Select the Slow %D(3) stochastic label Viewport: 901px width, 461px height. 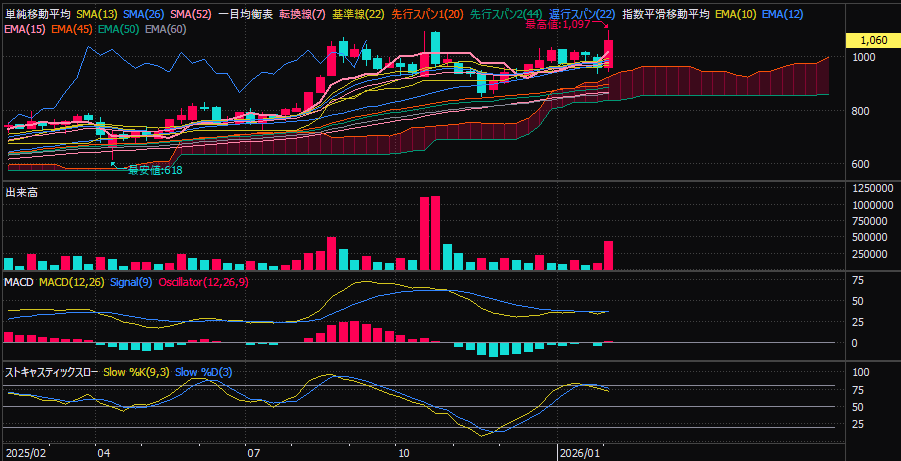203,372
